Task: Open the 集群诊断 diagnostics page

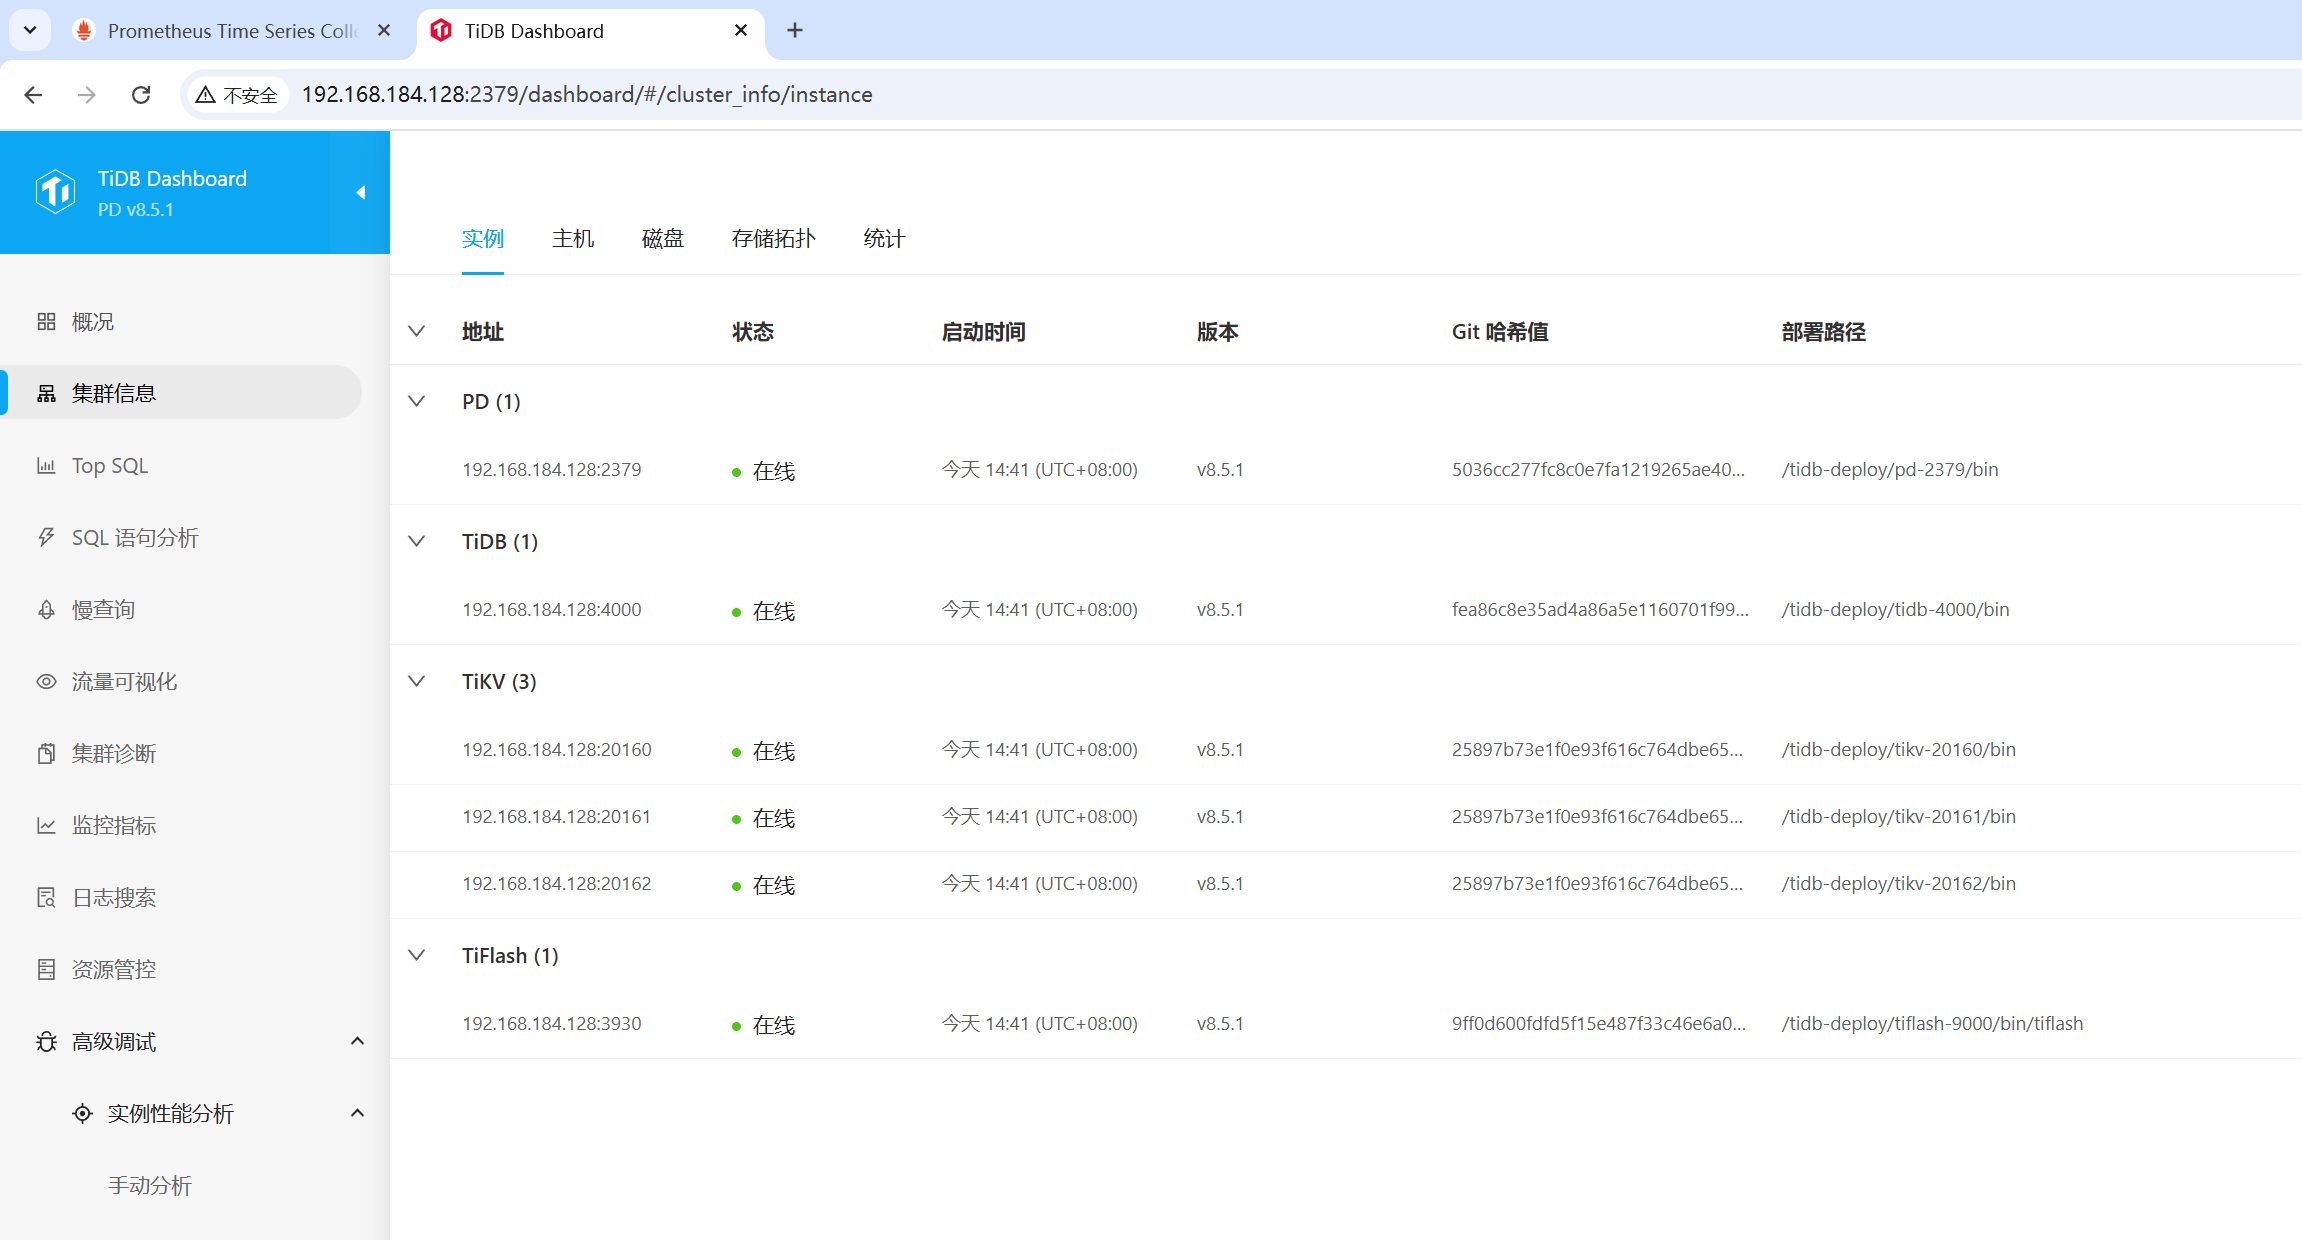Action: click(x=113, y=753)
